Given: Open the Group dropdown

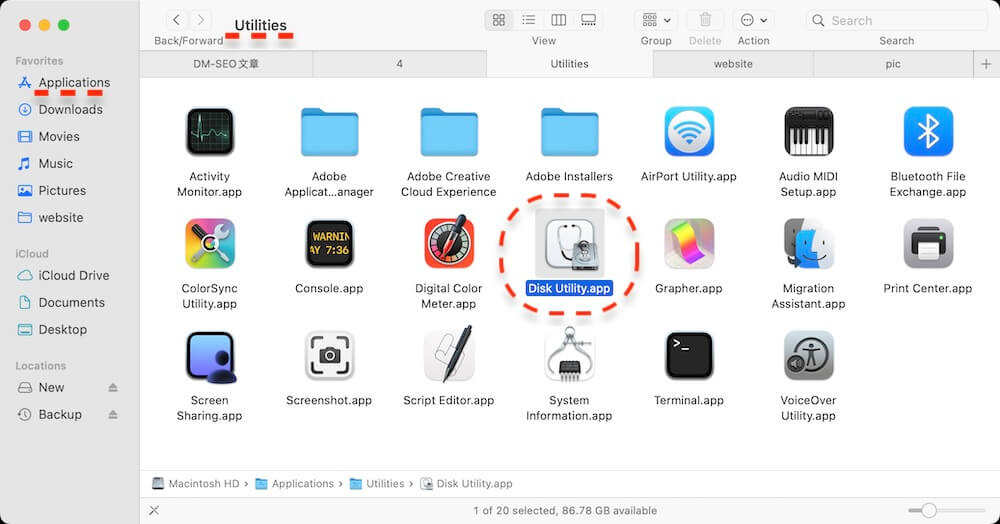Looking at the screenshot, I should (x=656, y=20).
